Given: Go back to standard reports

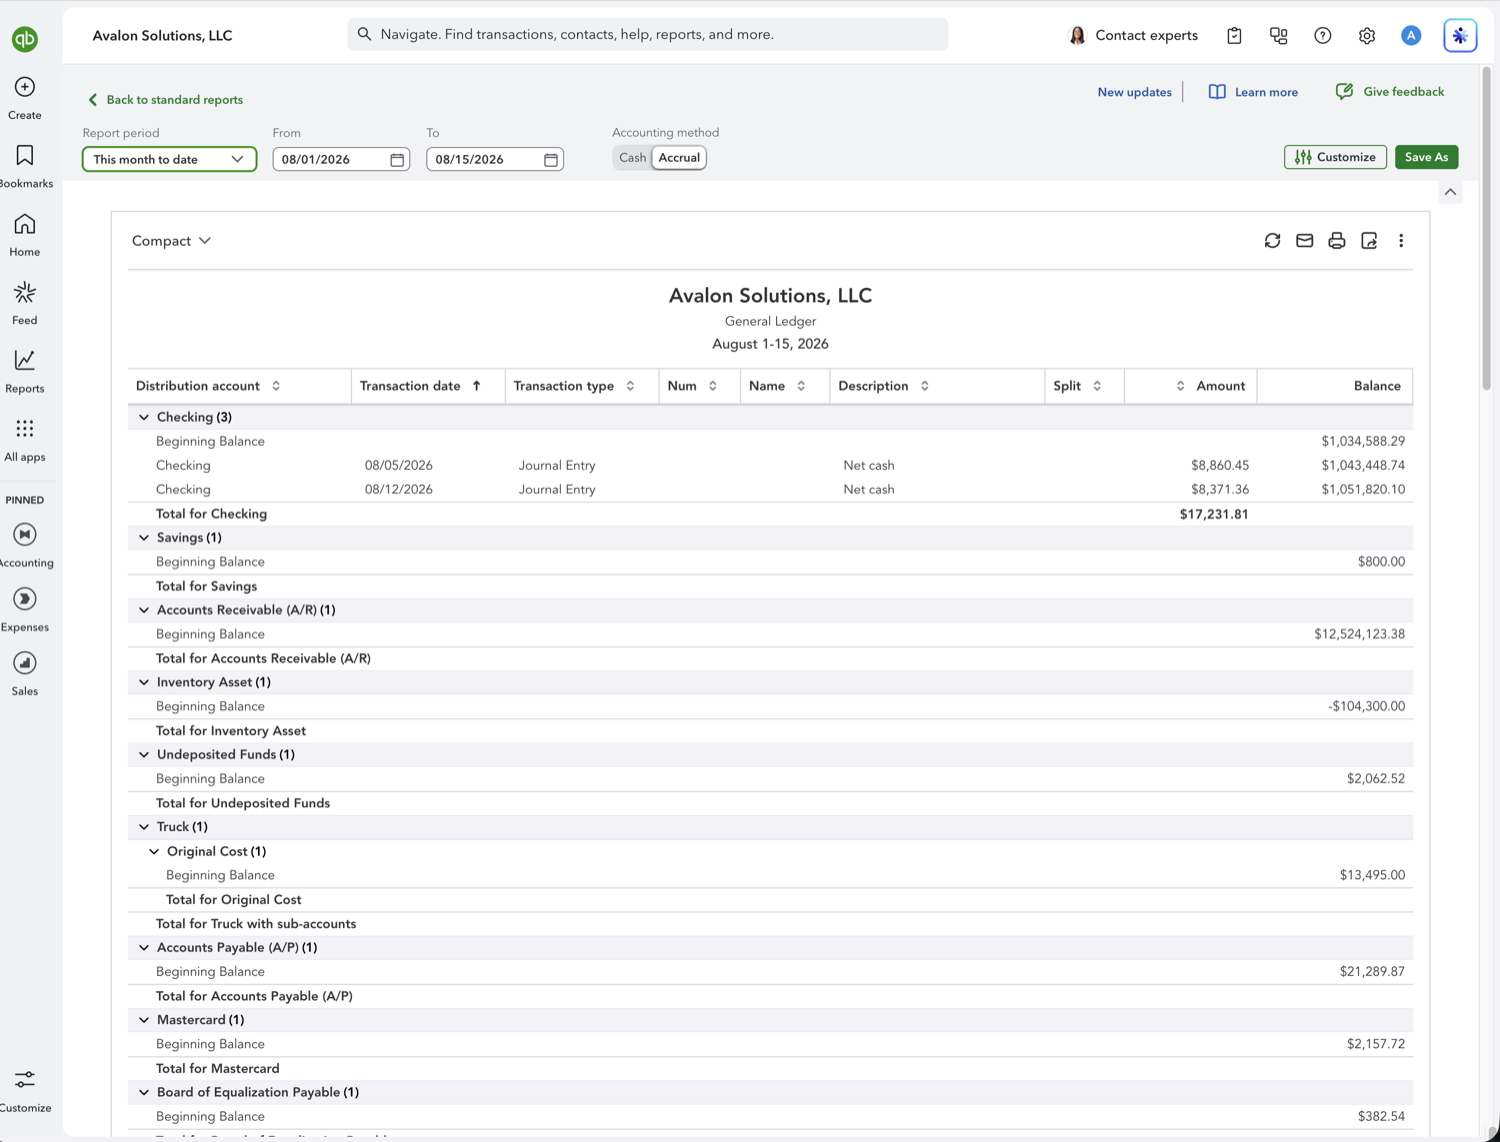Looking at the screenshot, I should 166,100.
